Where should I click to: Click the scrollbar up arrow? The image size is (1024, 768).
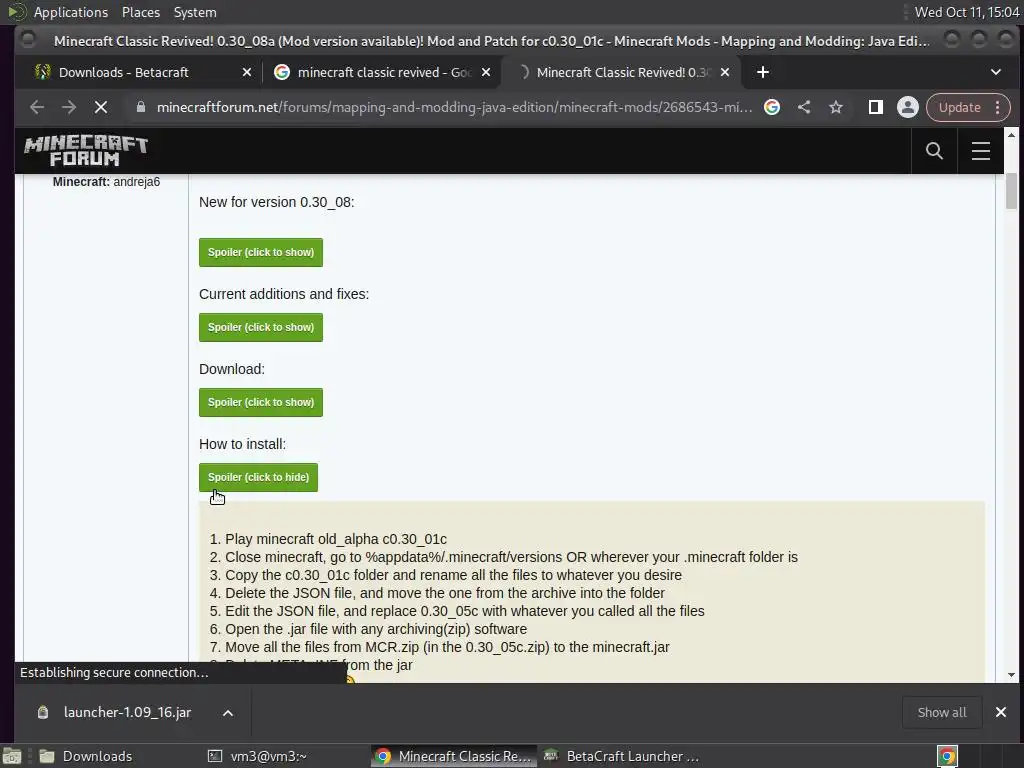[x=1011, y=135]
